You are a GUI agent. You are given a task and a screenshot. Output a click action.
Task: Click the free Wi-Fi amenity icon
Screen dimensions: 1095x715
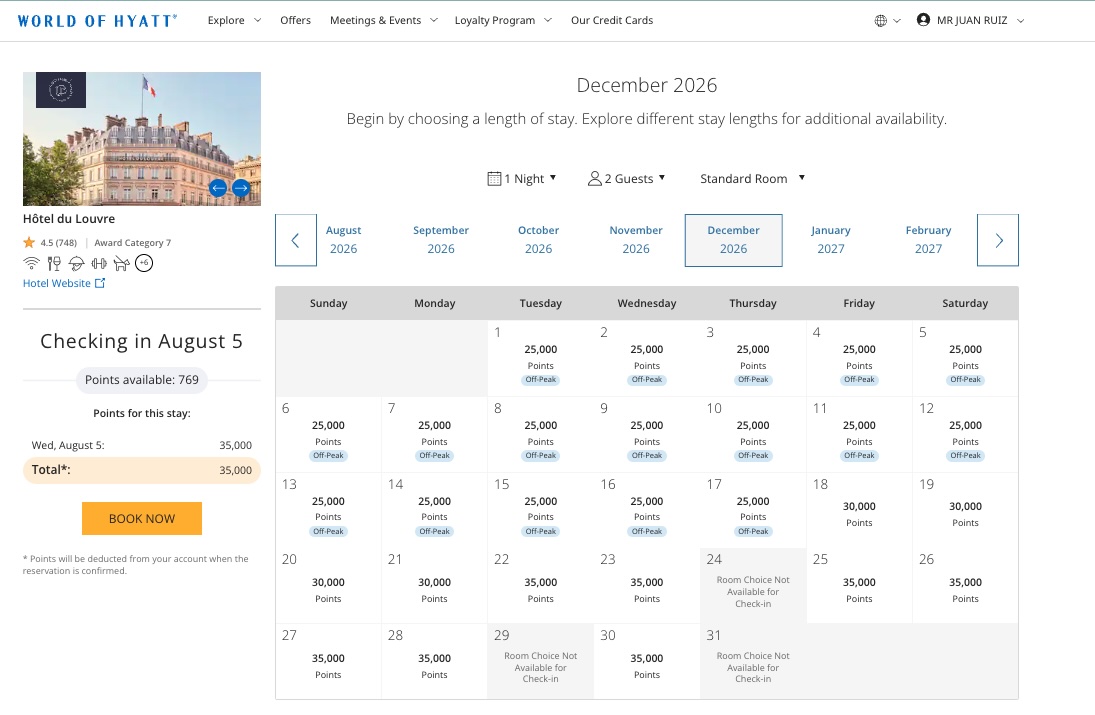coord(31,263)
